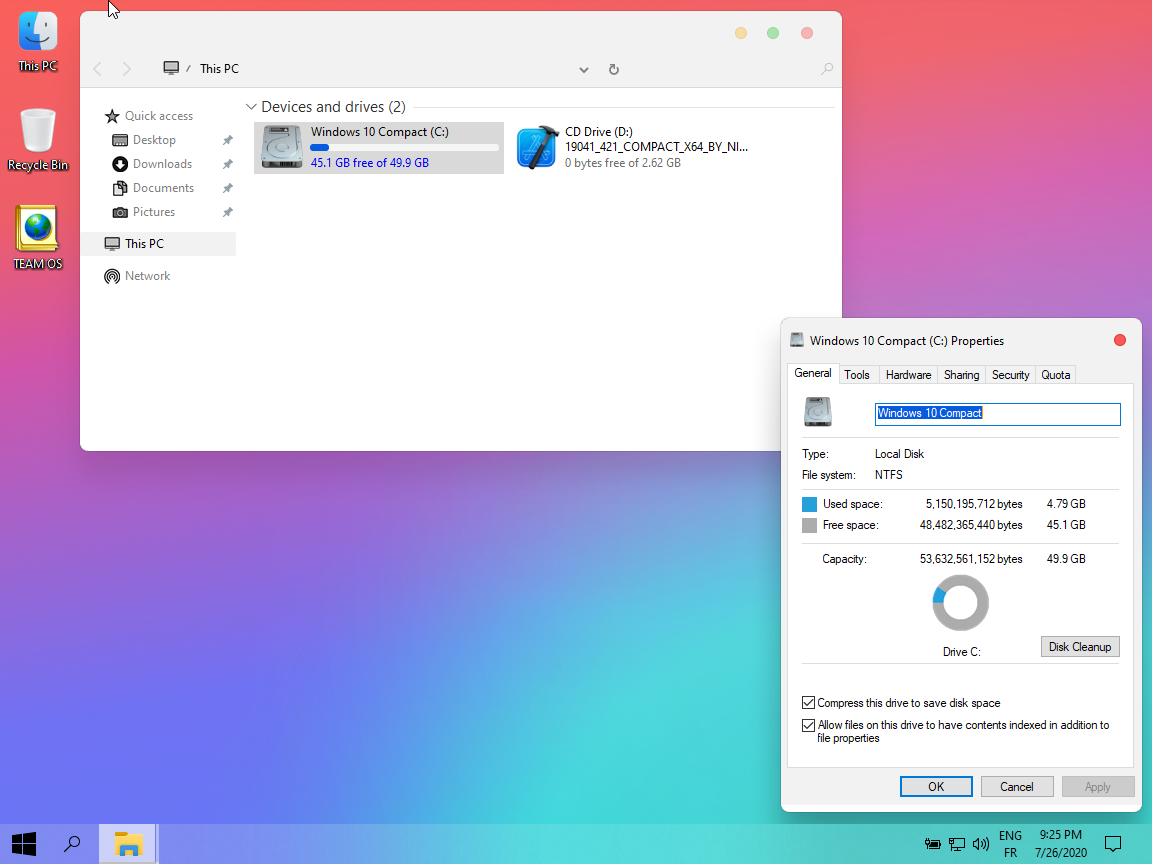Click the blue Used space color swatch
Image resolution: width=1152 pixels, height=864 pixels.
click(809, 504)
